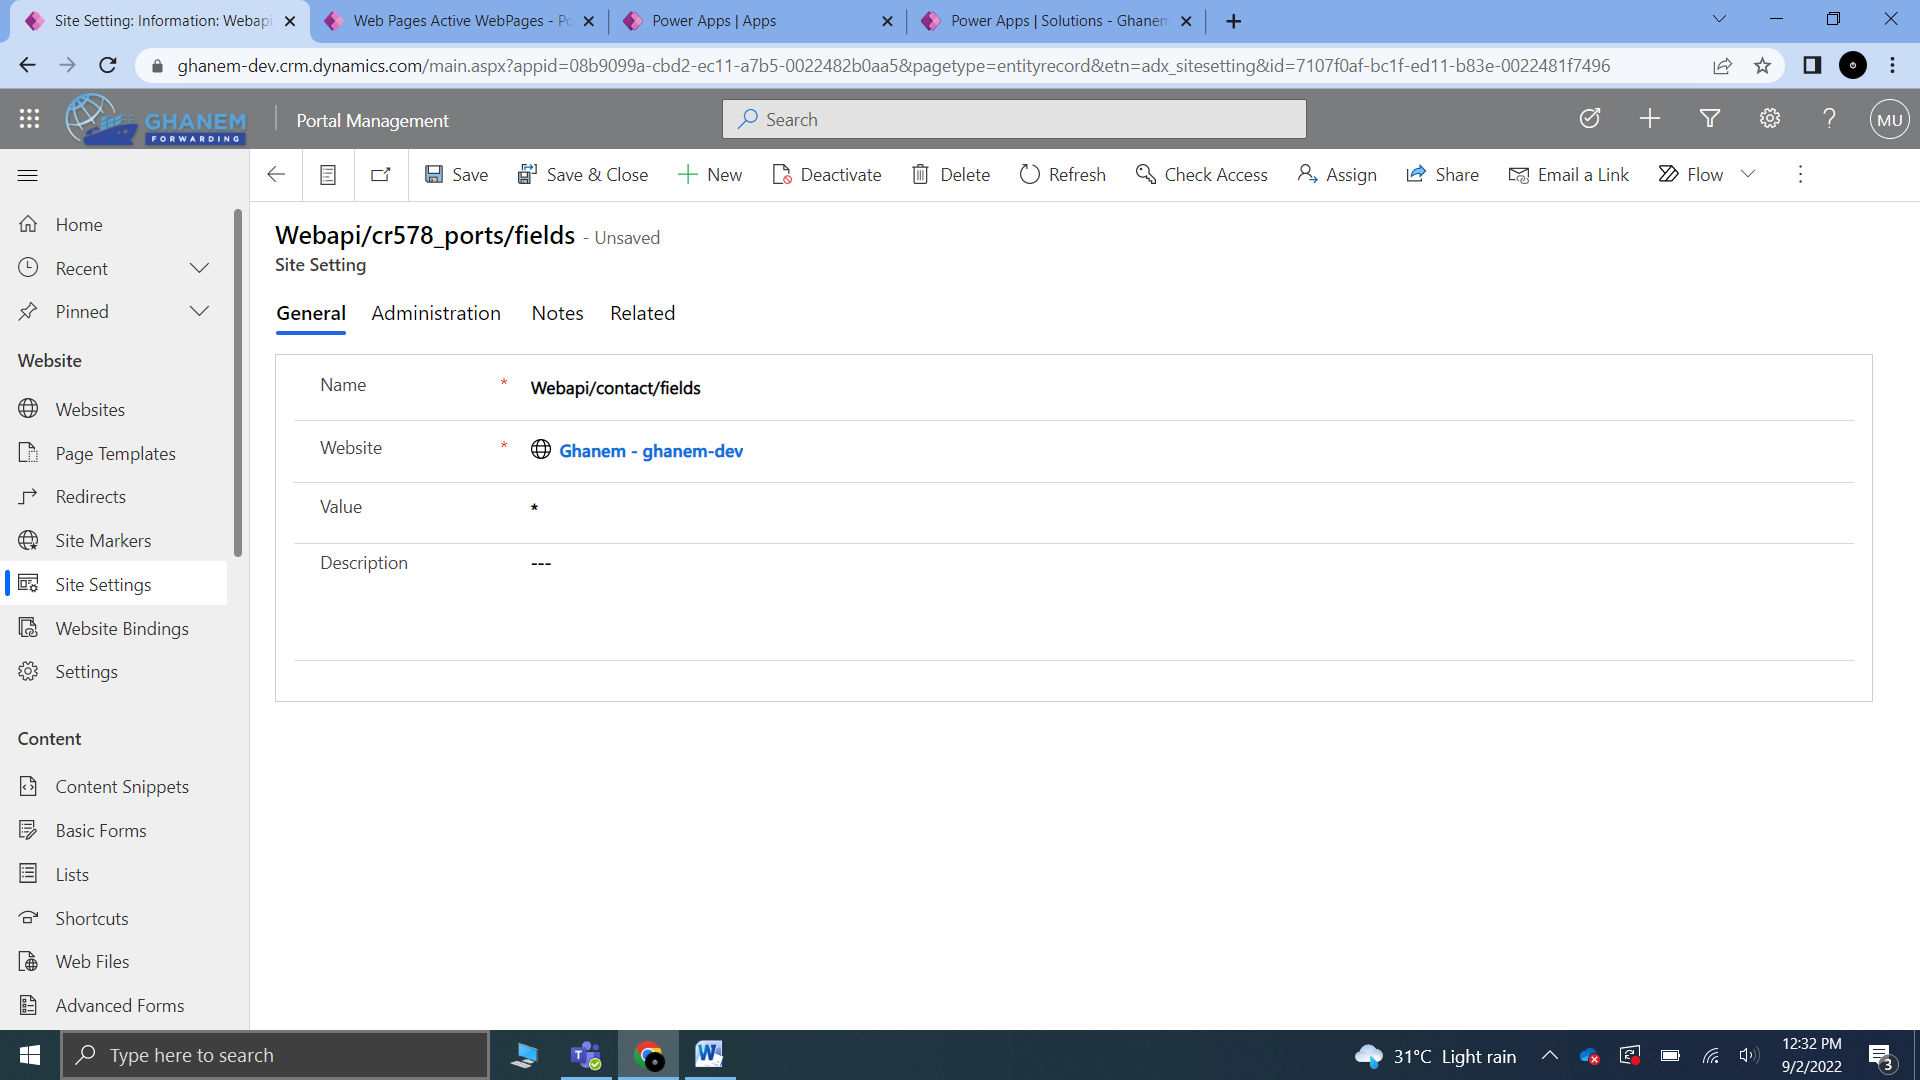The image size is (1920, 1080).
Task: Click the form selector page icon
Action: point(327,175)
